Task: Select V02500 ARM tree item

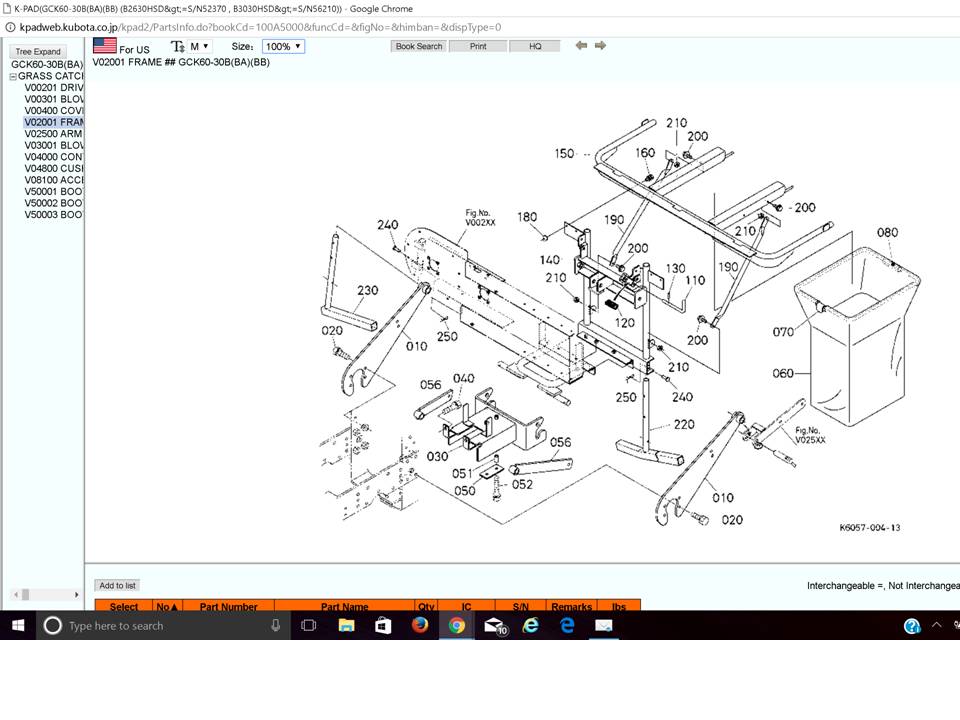Action: (x=53, y=134)
